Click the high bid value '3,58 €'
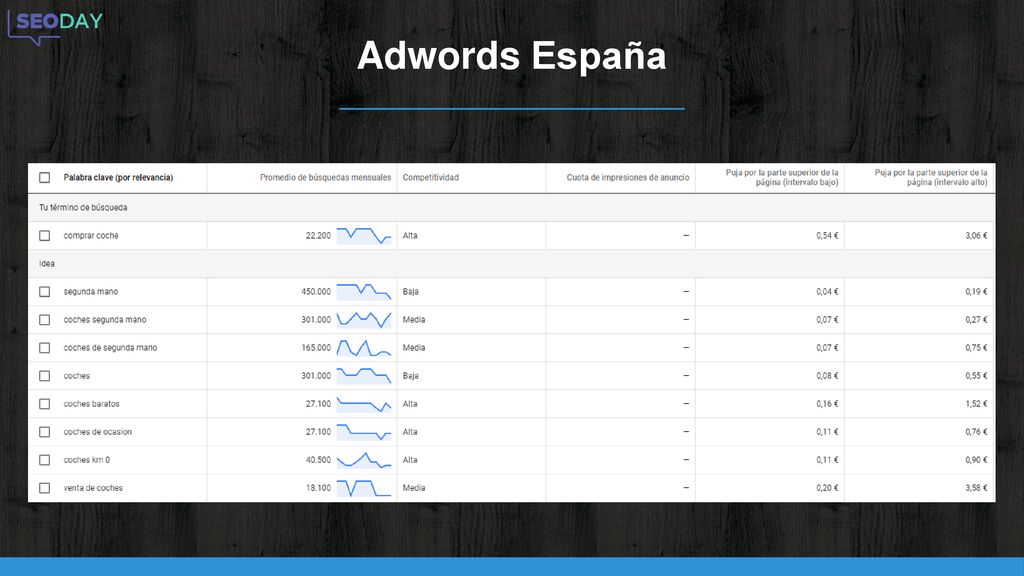 pyautogui.click(x=976, y=488)
